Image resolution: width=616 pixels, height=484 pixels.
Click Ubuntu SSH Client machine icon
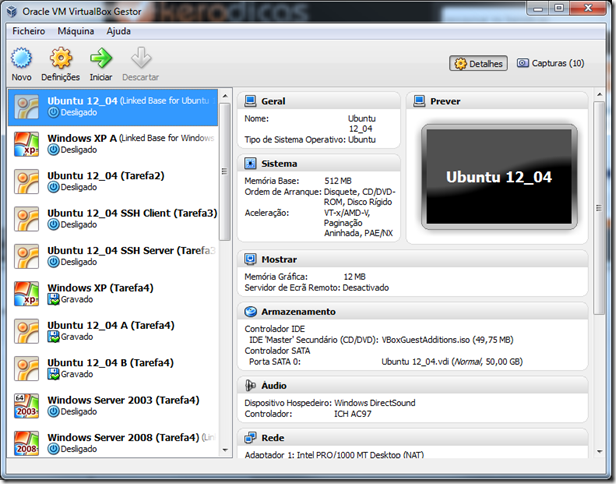point(26,219)
